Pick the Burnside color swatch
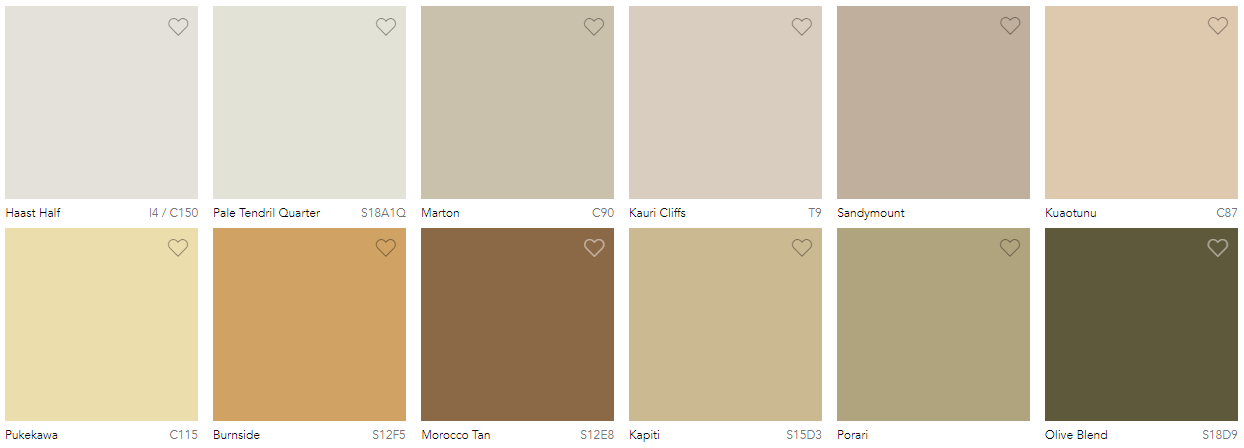This screenshot has width=1244, height=448. [309, 324]
